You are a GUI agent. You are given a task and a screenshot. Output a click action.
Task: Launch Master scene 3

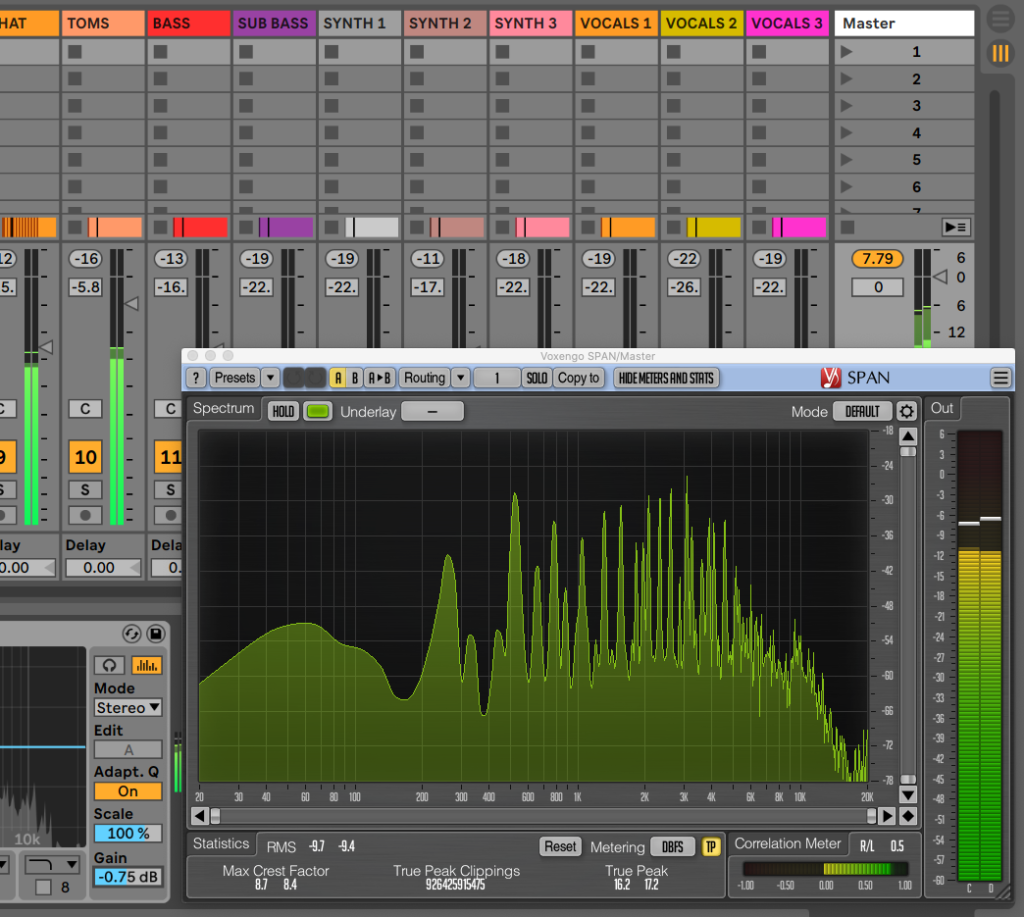(846, 106)
